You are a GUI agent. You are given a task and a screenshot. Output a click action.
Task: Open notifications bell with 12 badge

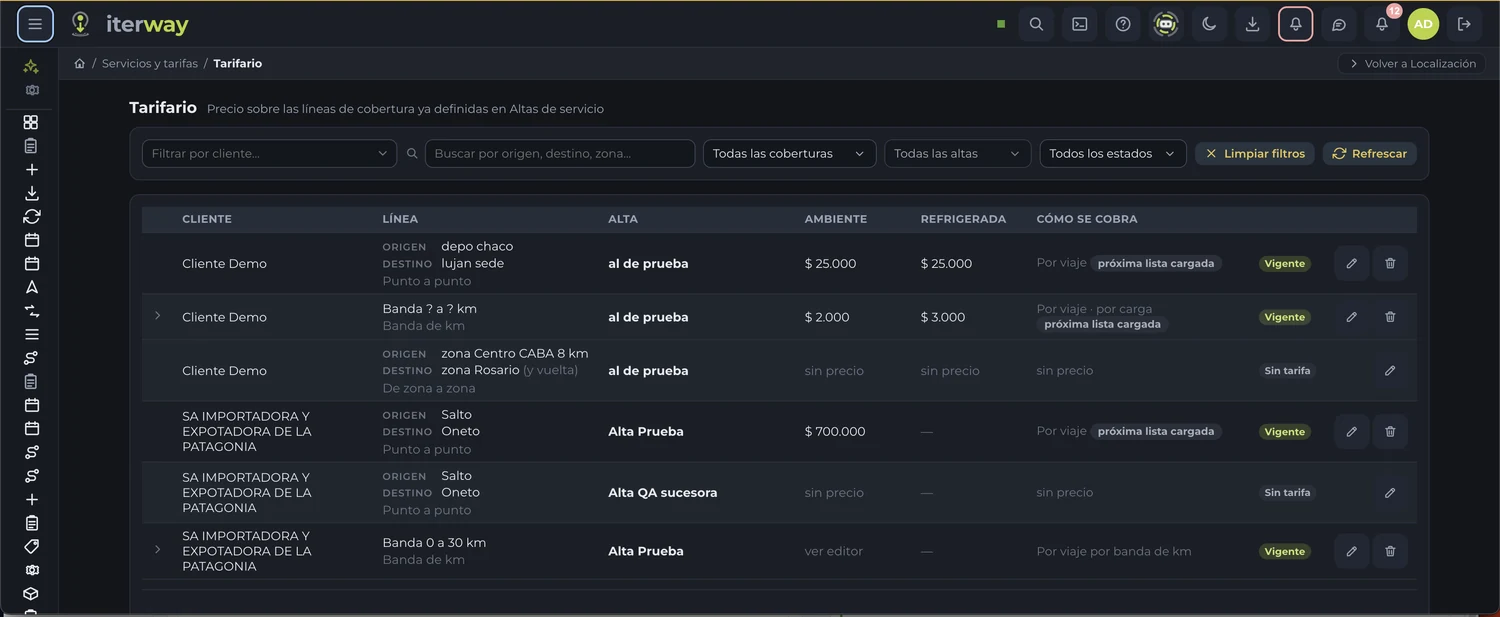1382,24
